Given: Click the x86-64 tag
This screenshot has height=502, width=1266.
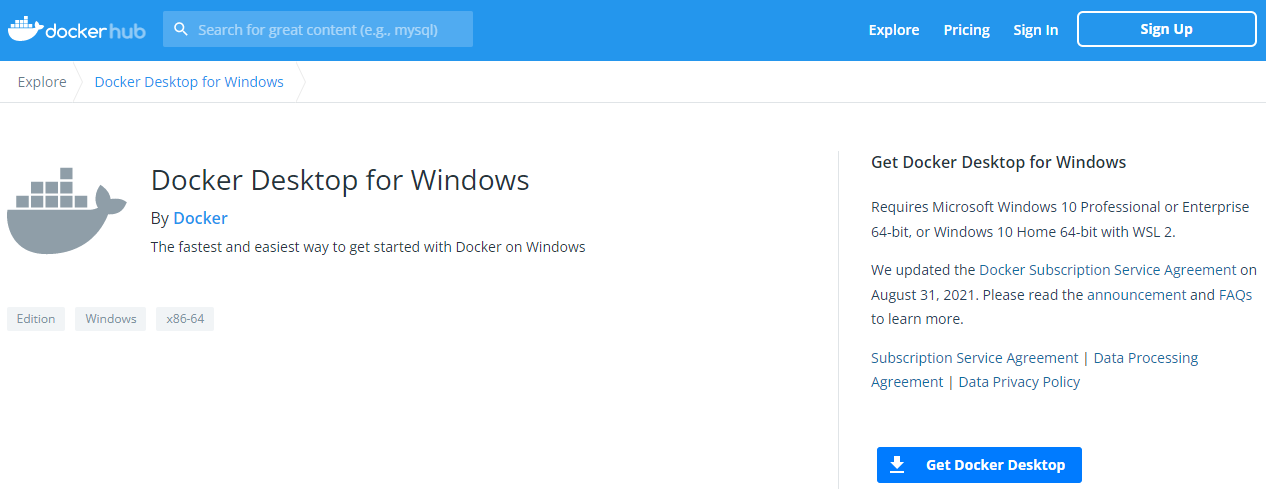Looking at the screenshot, I should [185, 319].
